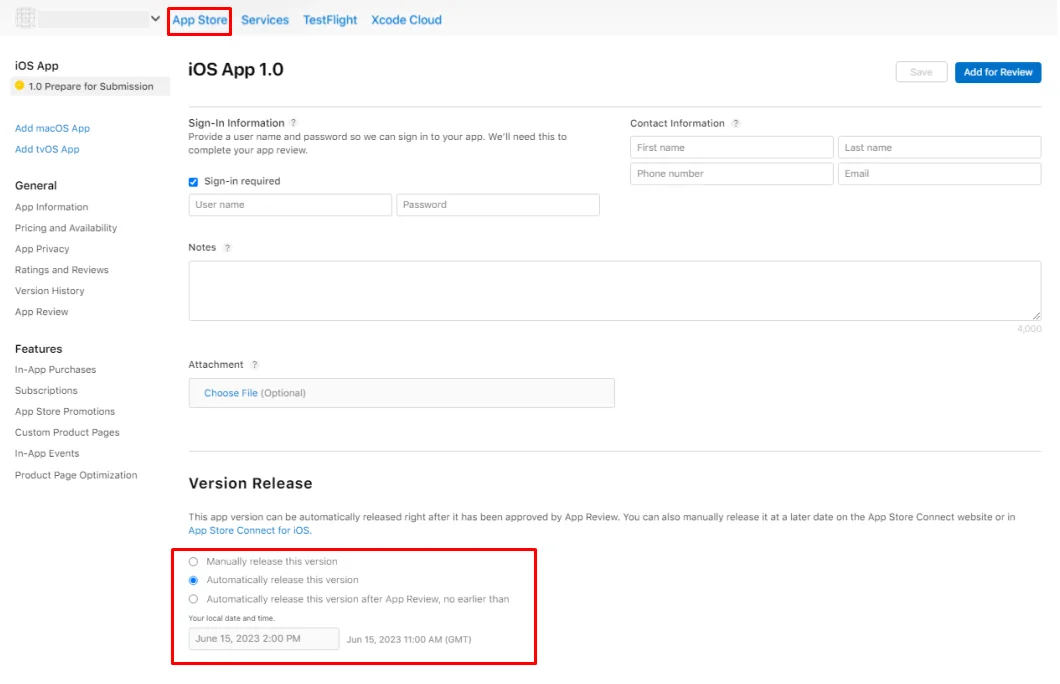Image resolution: width=1060 pixels, height=684 pixels.
Task: Switch to the App Store tab
Action: (x=199, y=20)
